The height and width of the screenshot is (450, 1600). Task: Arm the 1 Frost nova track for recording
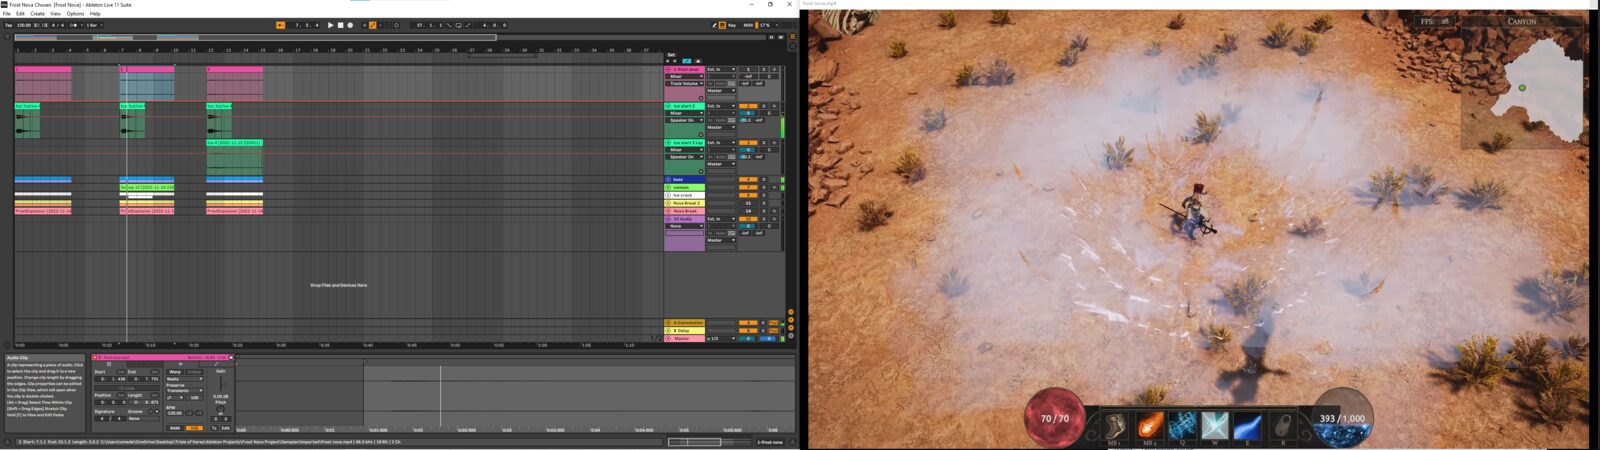pyautogui.click(x=774, y=69)
